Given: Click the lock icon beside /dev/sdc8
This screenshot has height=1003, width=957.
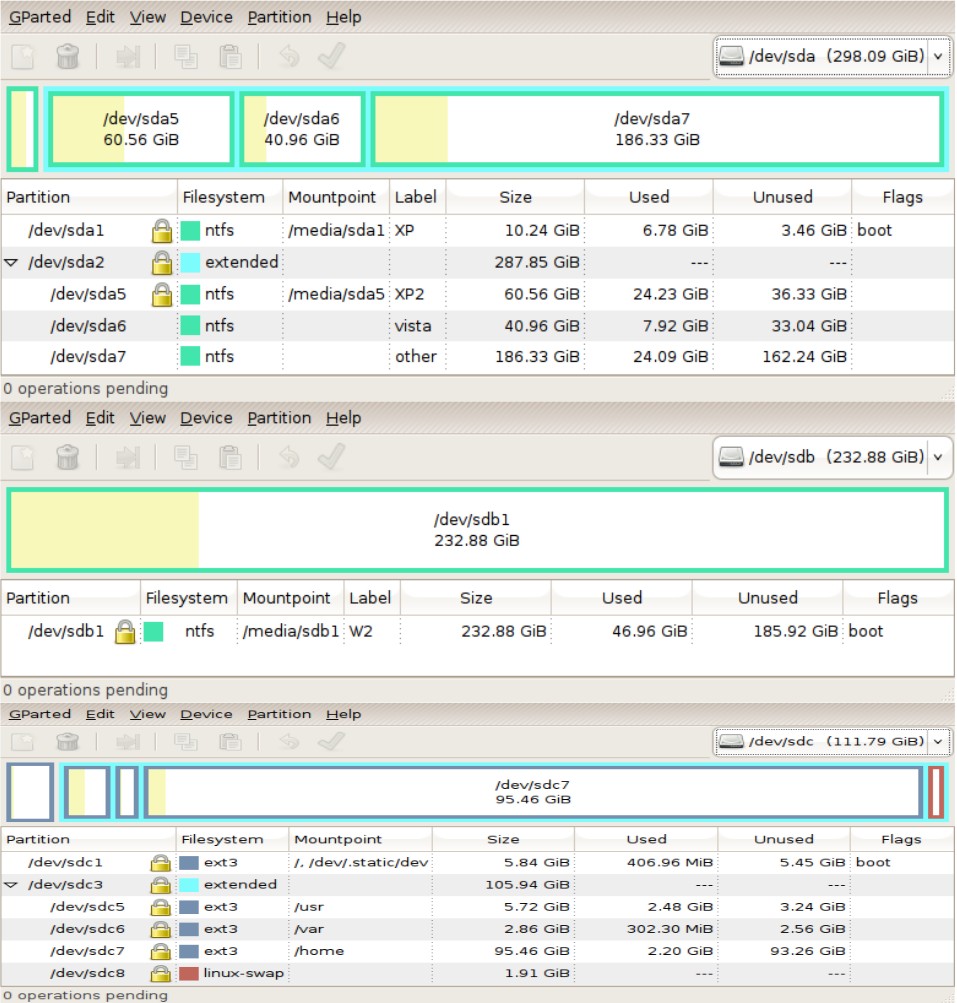Looking at the screenshot, I should [x=158, y=972].
